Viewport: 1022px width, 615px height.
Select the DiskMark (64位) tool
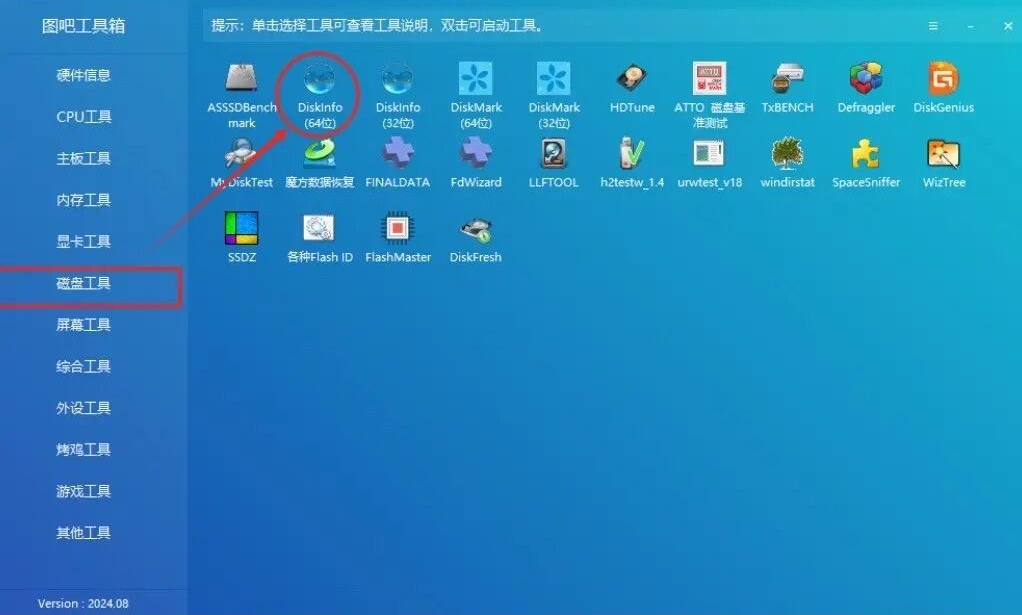(x=476, y=96)
